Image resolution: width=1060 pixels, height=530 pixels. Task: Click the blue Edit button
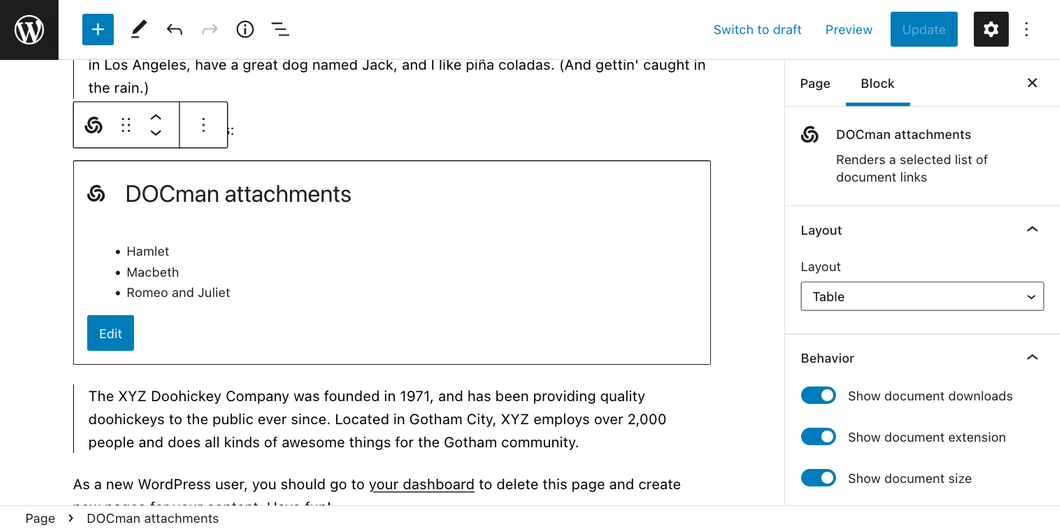tap(110, 333)
